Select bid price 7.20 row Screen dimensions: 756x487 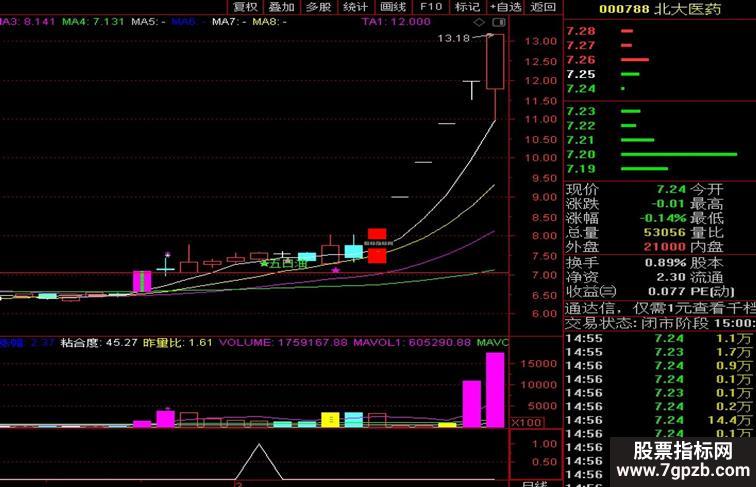(660, 155)
